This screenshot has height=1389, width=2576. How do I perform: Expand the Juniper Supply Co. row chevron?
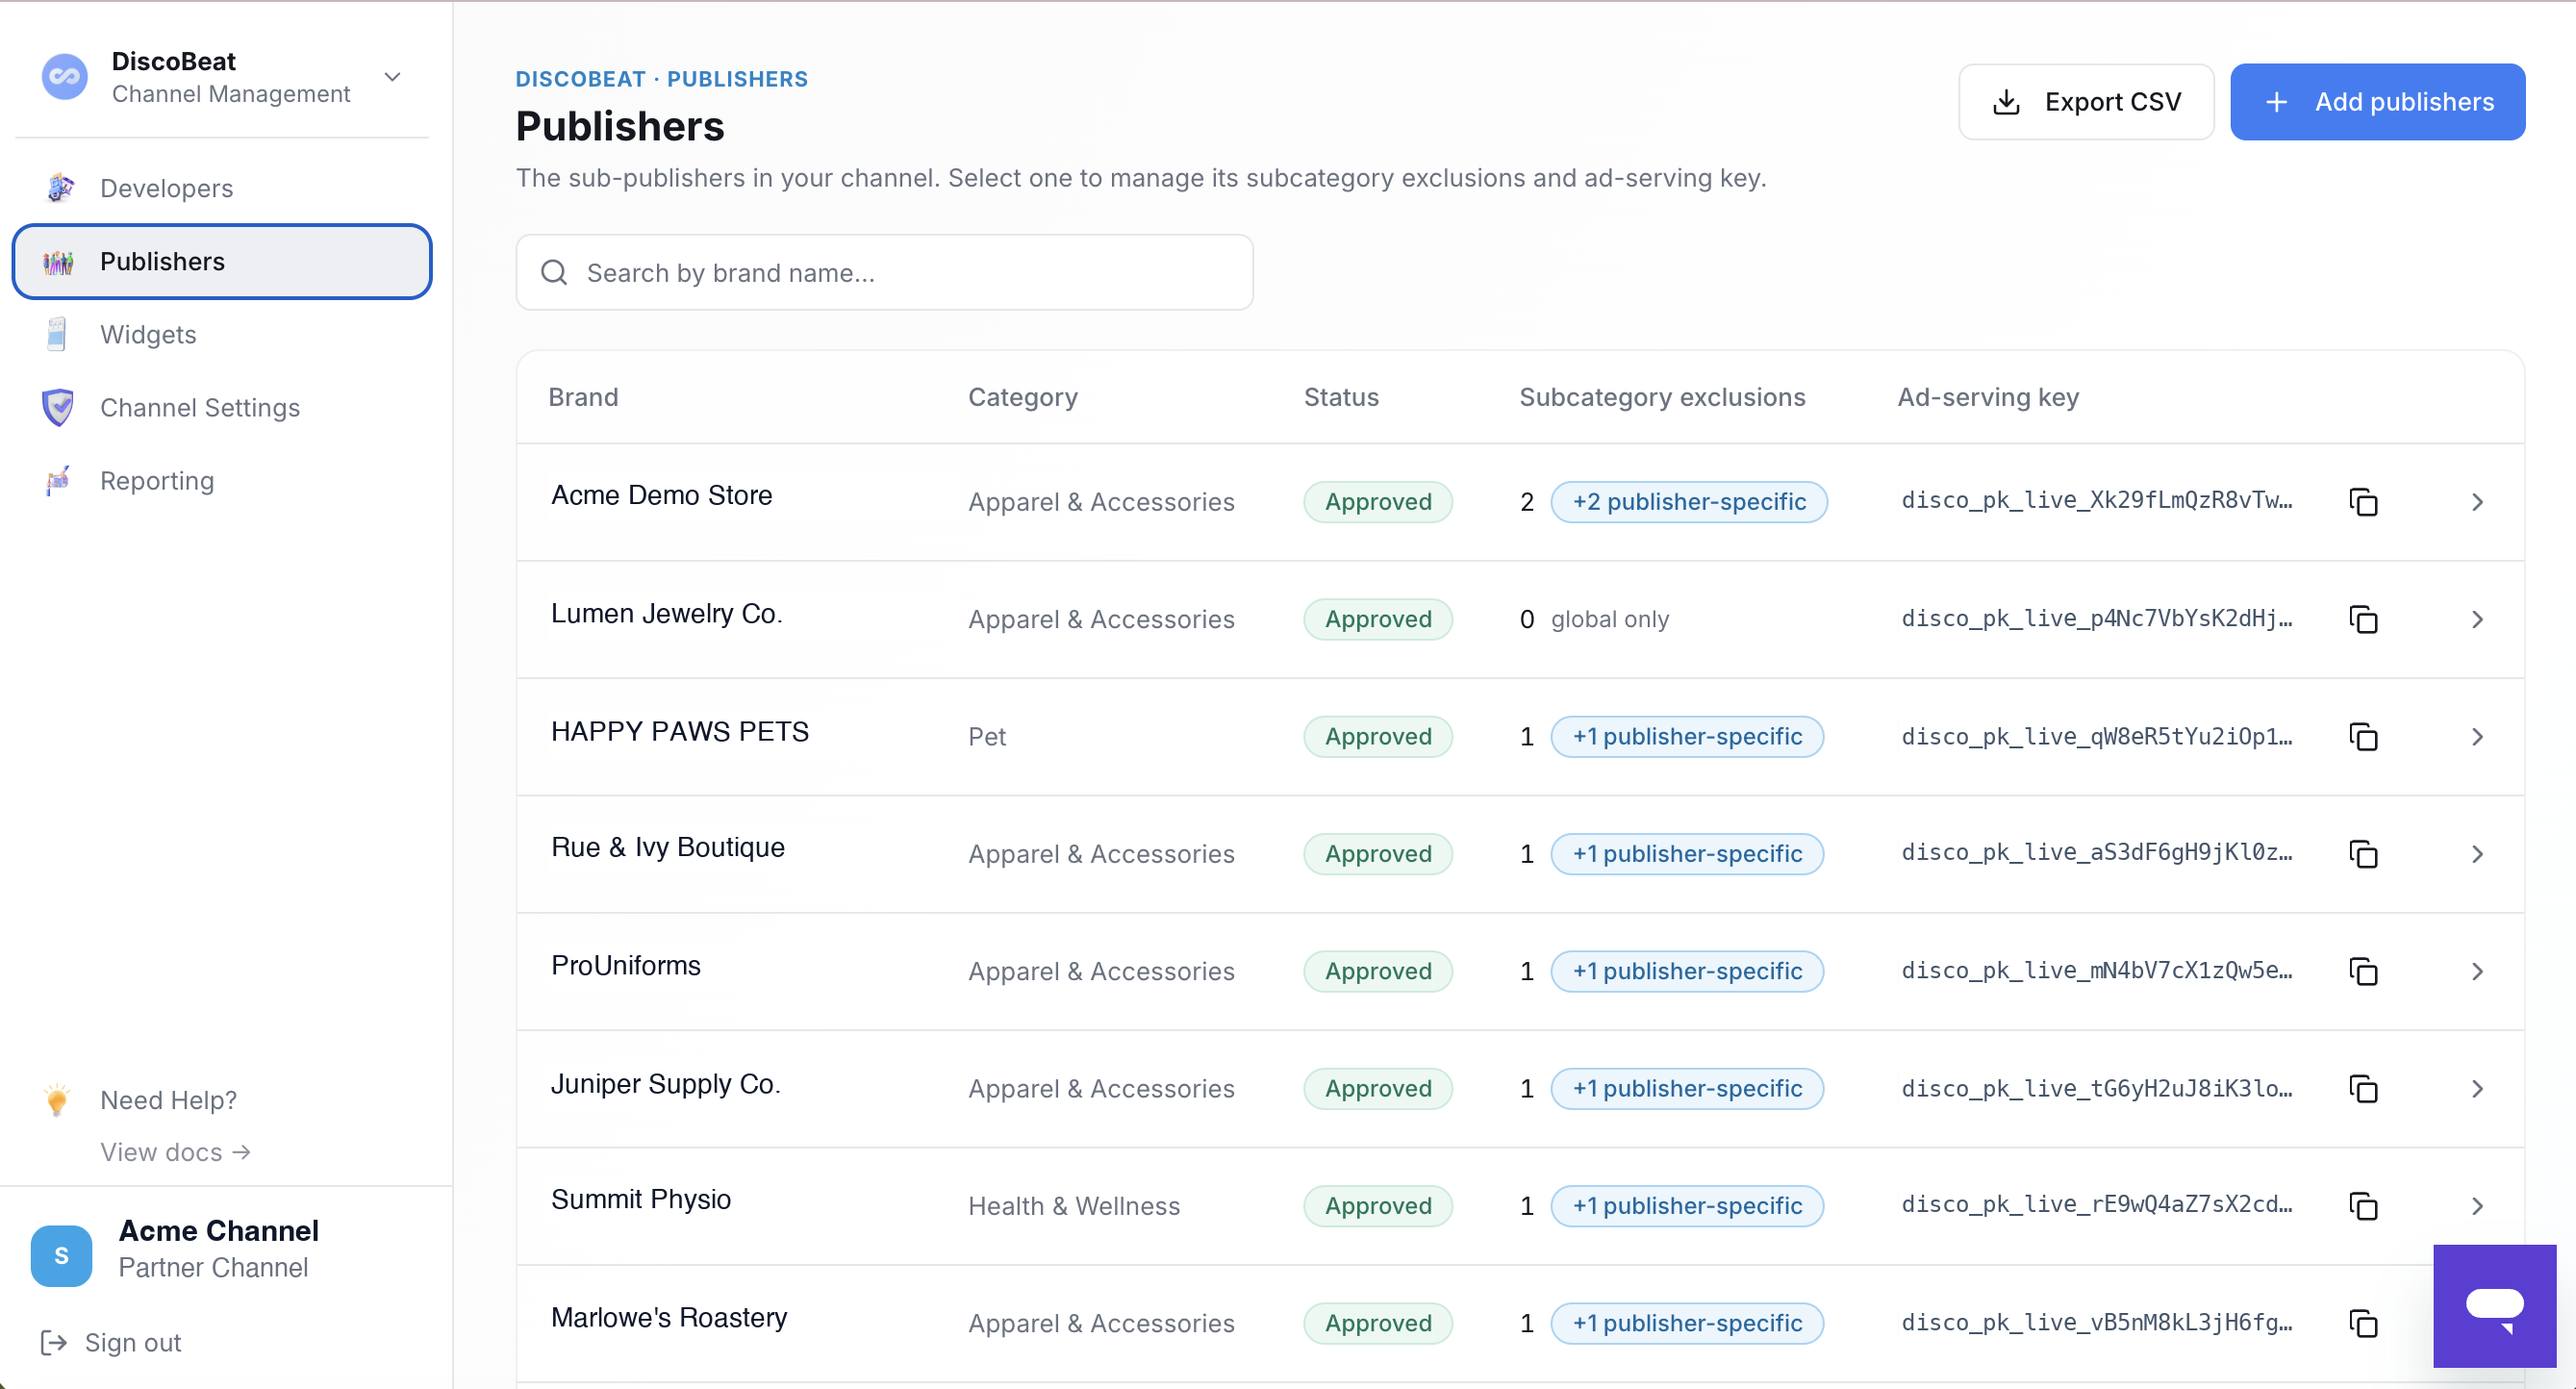coord(2477,1088)
